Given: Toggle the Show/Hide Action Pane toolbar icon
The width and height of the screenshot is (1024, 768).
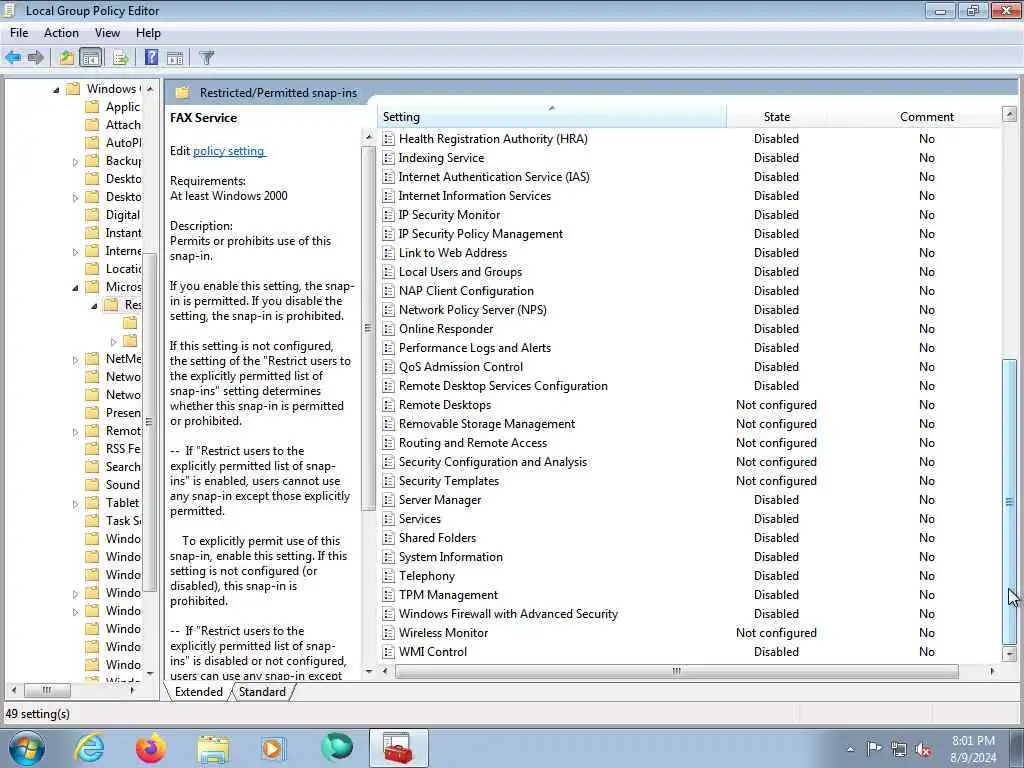Looking at the screenshot, I should pos(175,57).
